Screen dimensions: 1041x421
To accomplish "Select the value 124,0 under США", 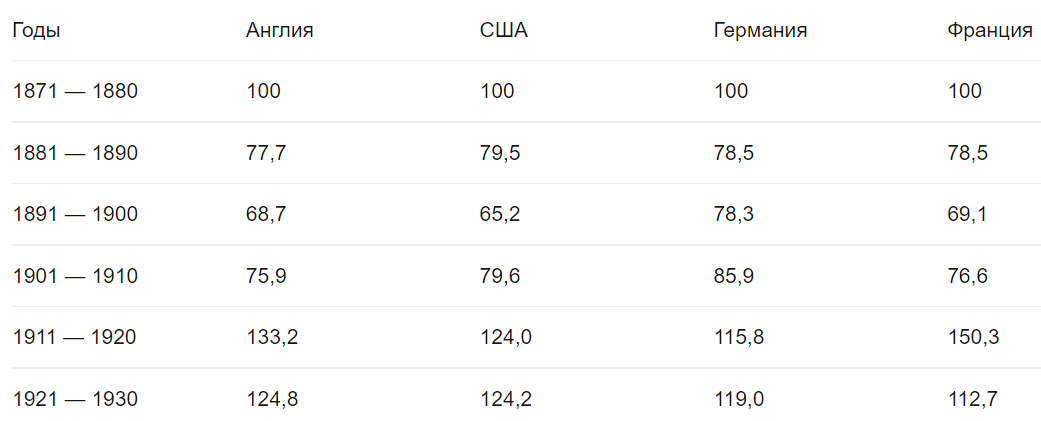I will click(x=506, y=337).
